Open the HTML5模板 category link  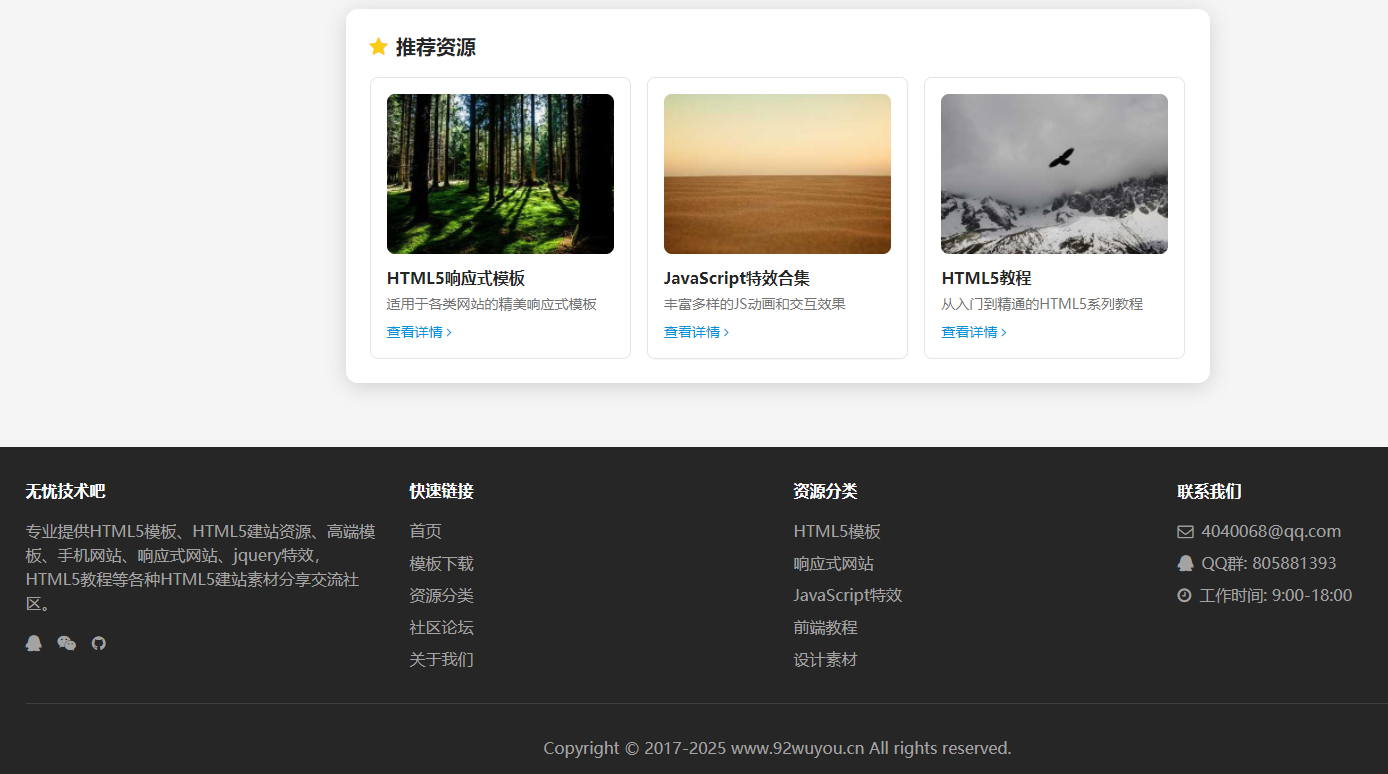[x=836, y=531]
